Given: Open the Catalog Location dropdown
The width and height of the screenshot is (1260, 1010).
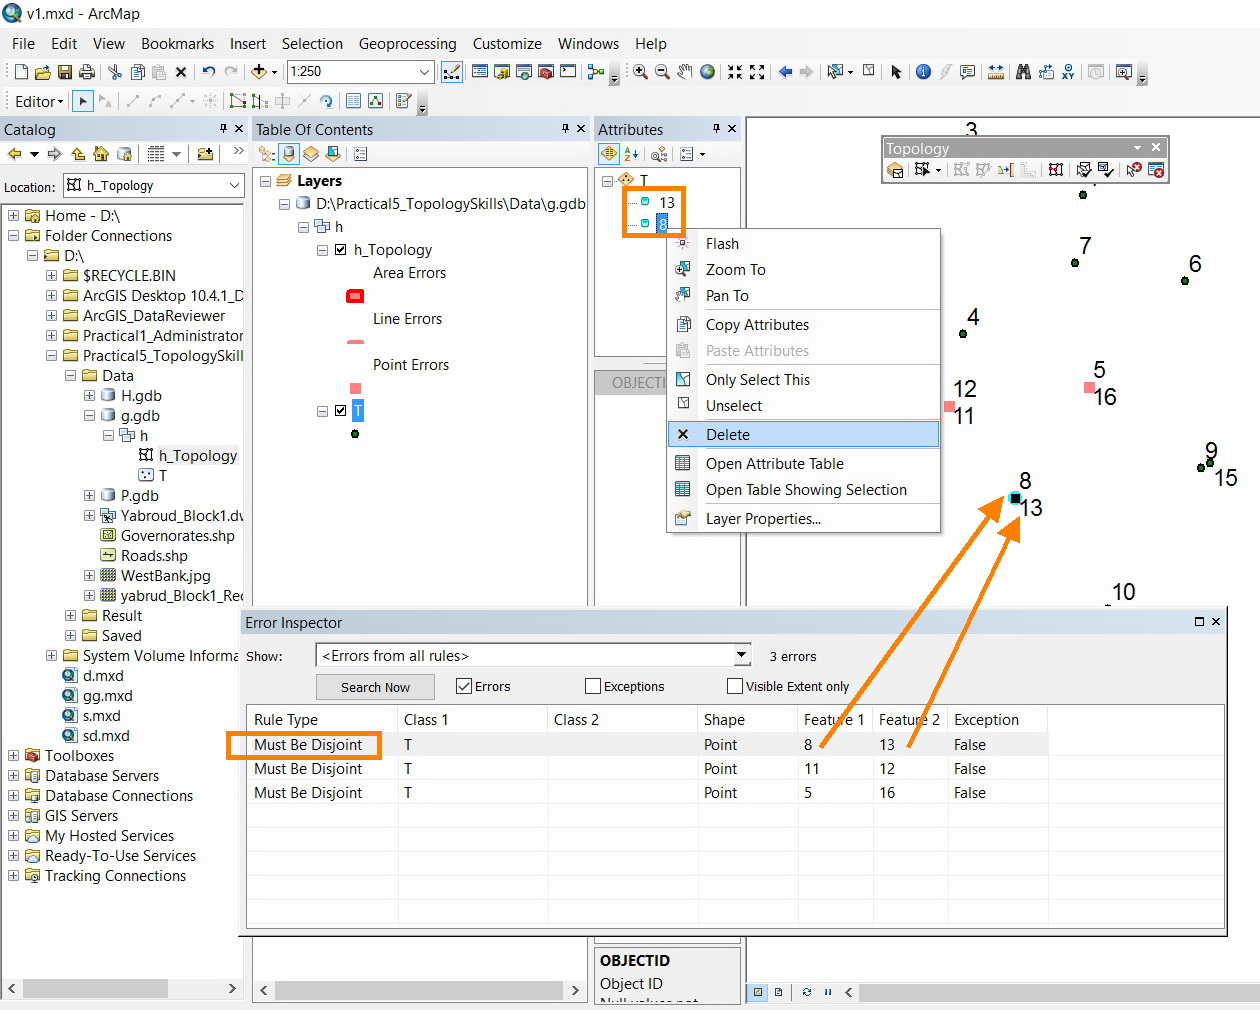Looking at the screenshot, I should [x=234, y=186].
